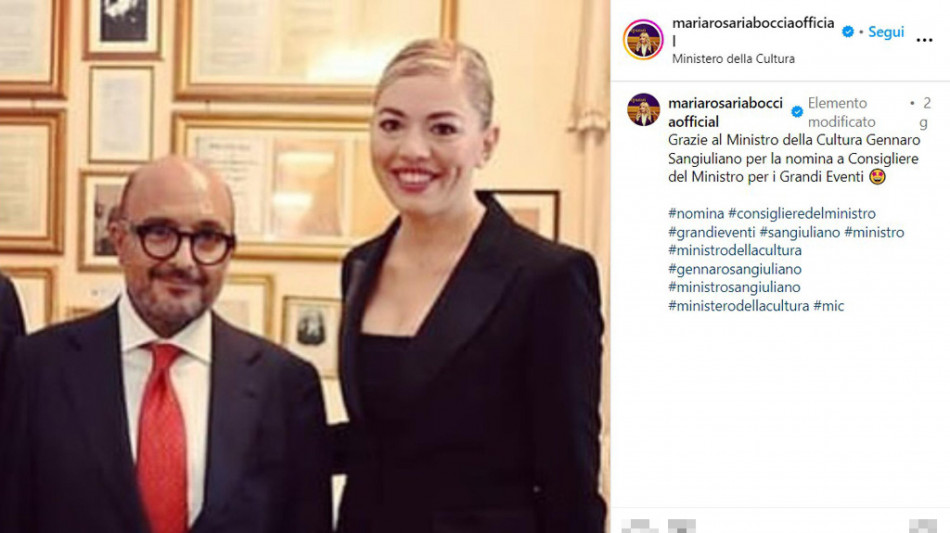
Task: Click the header profile avatar with story ring
Action: 643,40
